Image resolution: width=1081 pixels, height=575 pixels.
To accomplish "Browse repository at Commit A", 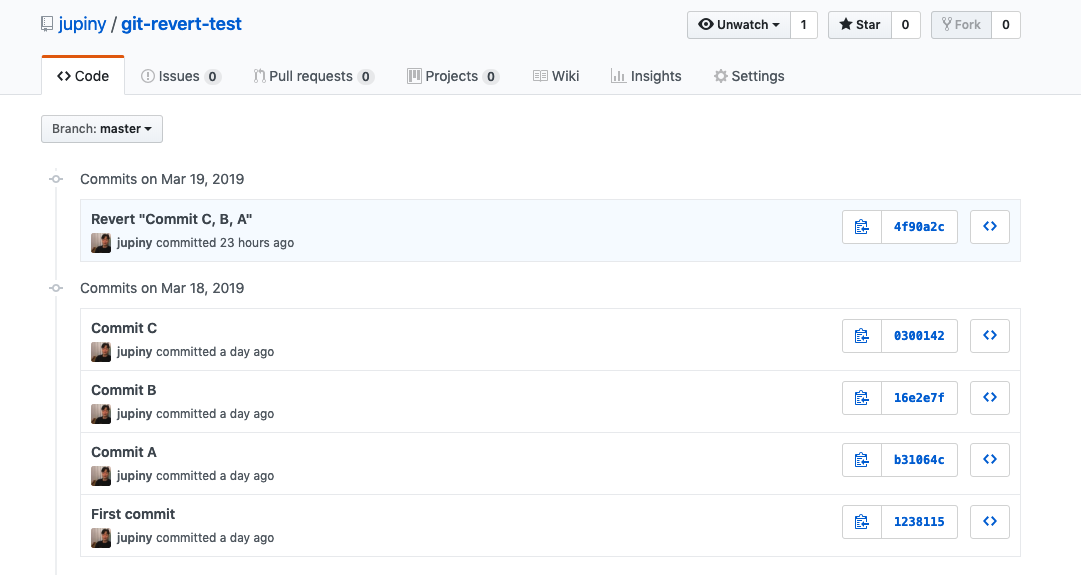I will (989, 460).
